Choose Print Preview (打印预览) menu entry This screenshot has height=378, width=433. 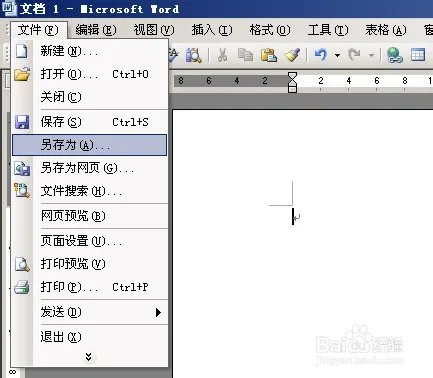click(89, 264)
